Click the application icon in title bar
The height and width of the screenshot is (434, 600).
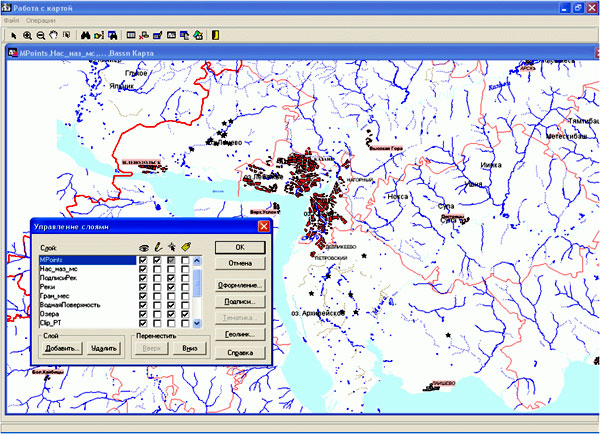(x=6, y=8)
